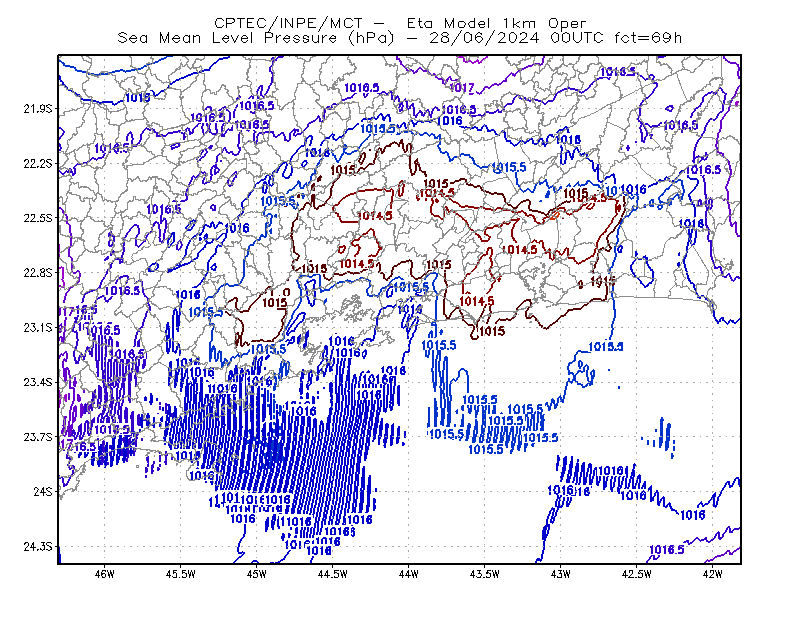Viewport: 800px width, 618px height.
Task: Click the 23.7S latitude axis label
Action: pyautogui.click(x=37, y=437)
